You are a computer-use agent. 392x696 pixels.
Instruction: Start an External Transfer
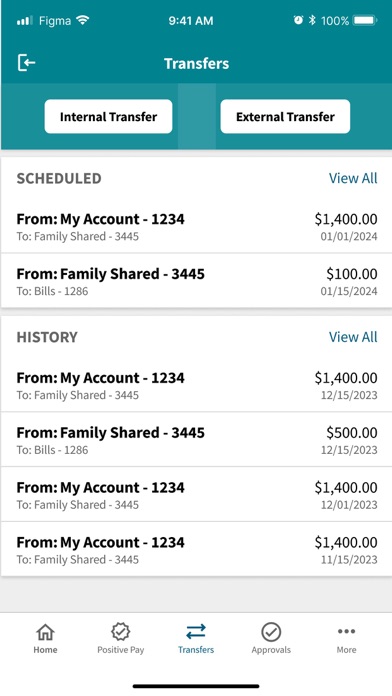pos(285,116)
